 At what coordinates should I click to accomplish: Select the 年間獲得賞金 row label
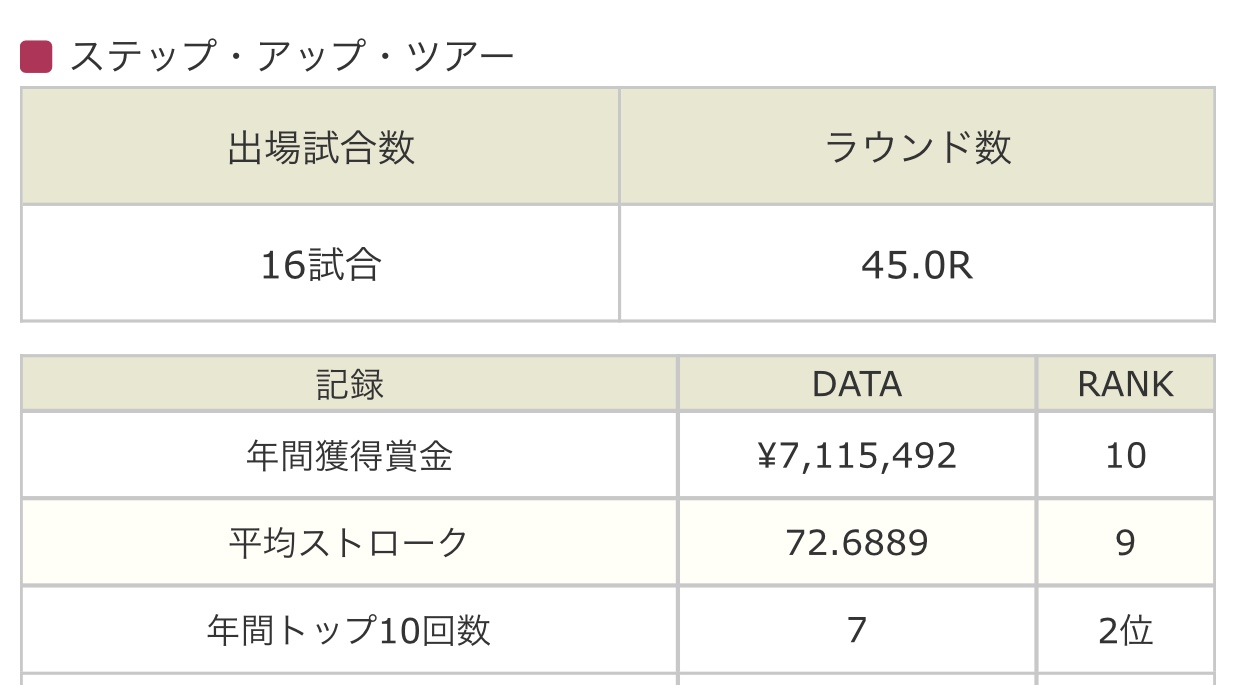(350, 456)
